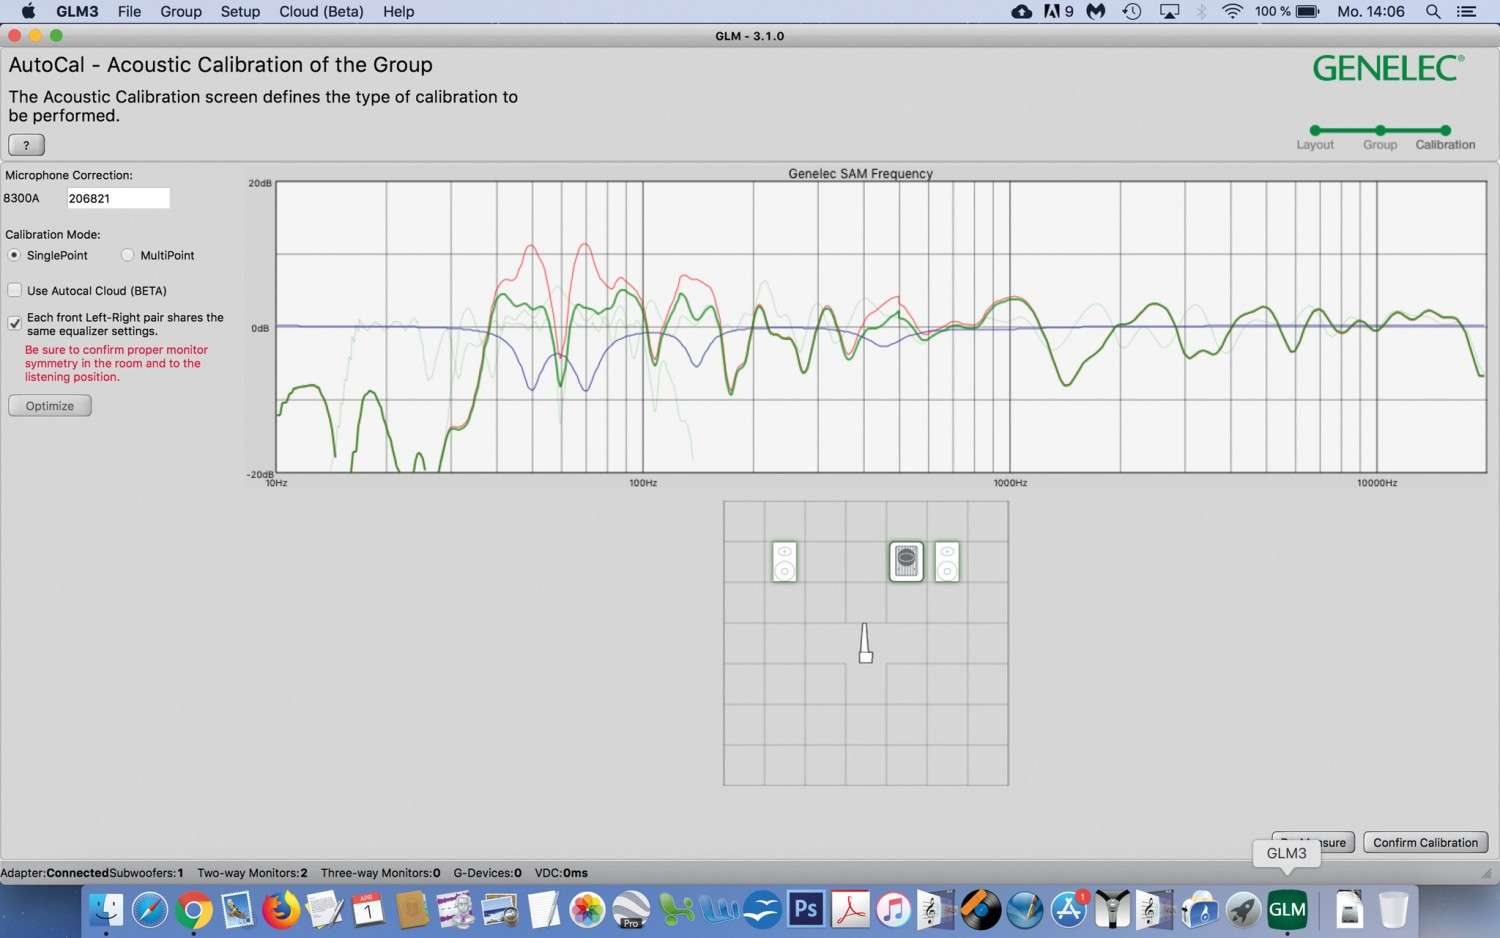The width and height of the screenshot is (1500, 938).
Task: Click the GLM app icon in the Dock
Action: [1287, 909]
